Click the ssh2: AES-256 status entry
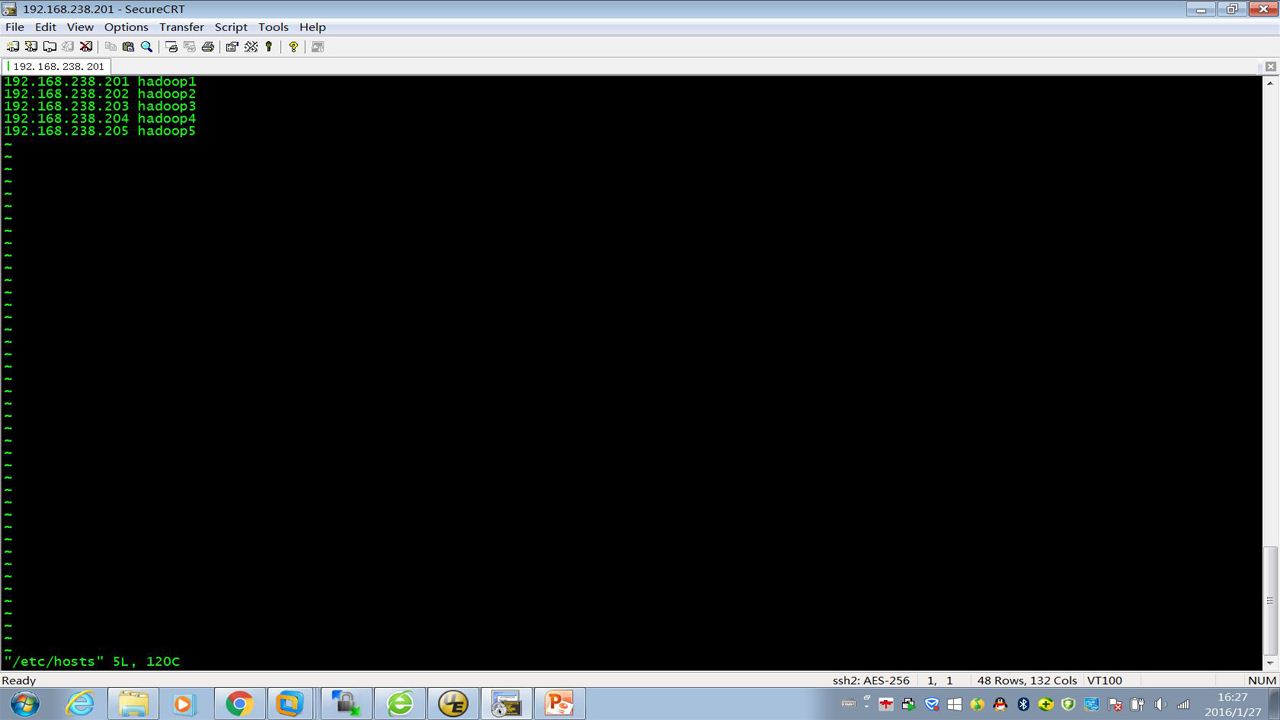Viewport: 1280px width, 720px height. coord(871,680)
